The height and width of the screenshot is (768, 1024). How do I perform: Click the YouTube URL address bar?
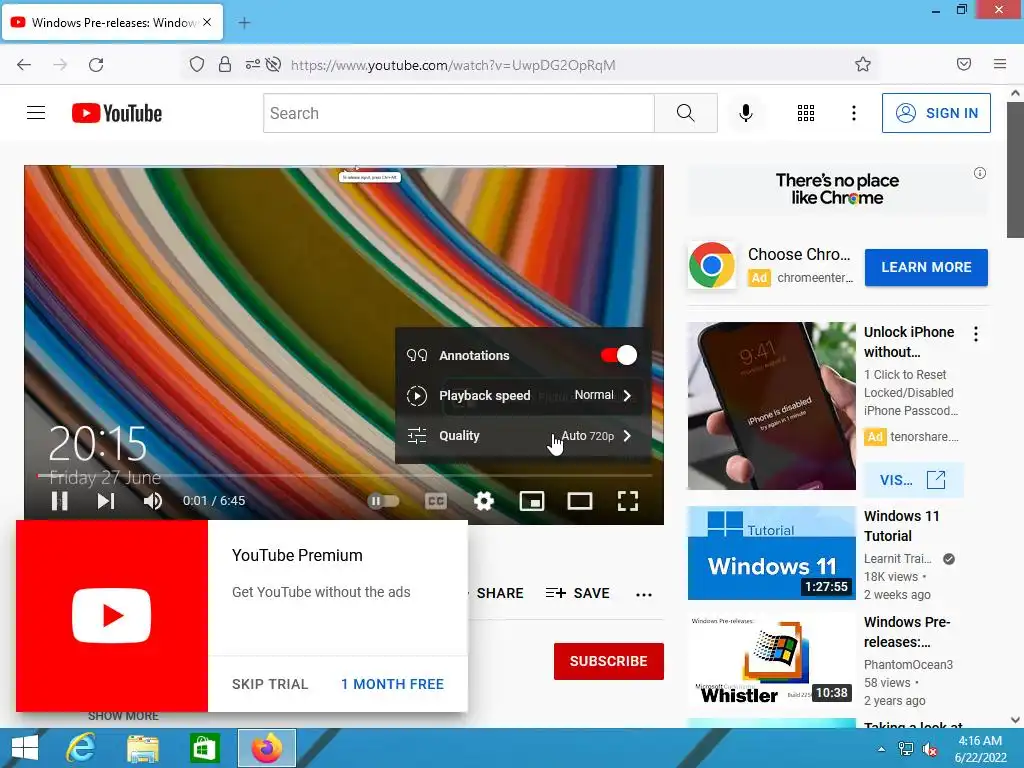(x=453, y=65)
